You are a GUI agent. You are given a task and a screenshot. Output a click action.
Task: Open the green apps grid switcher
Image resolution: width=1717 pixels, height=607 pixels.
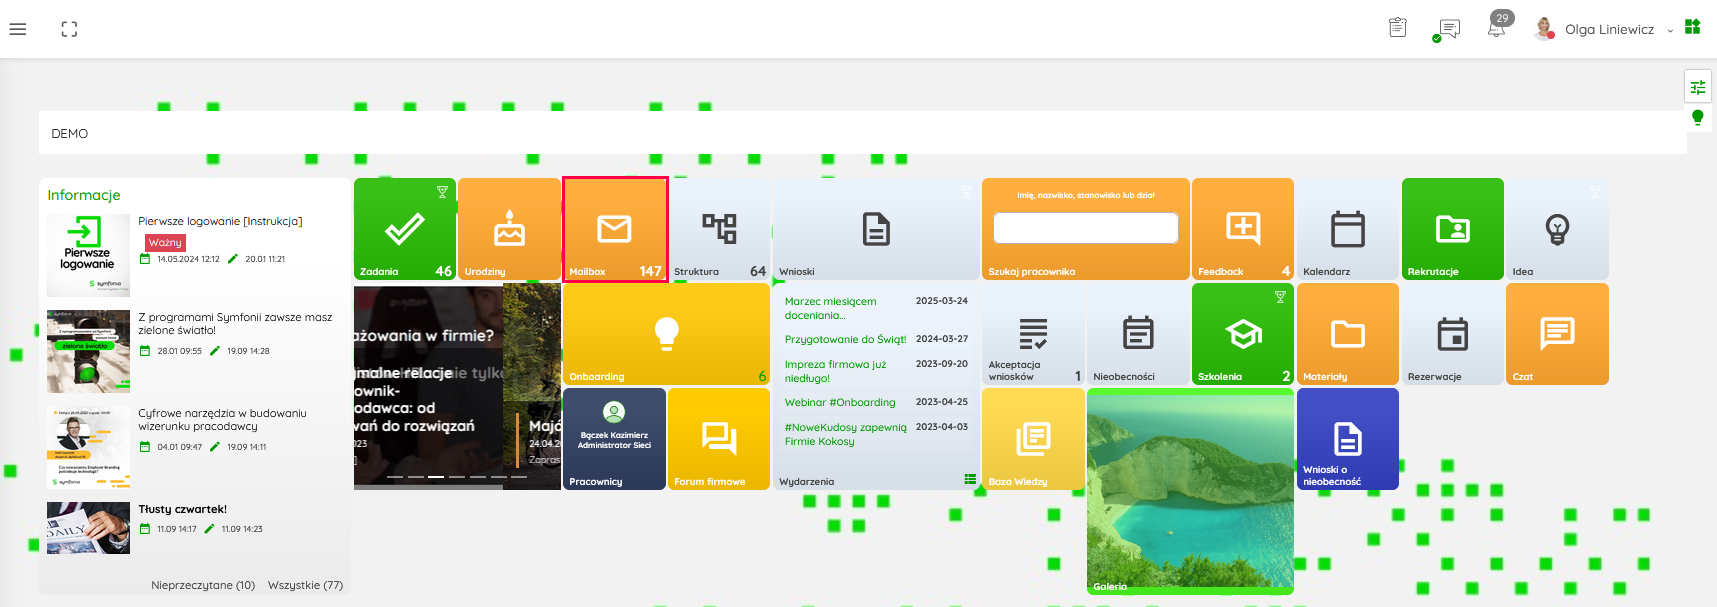[1692, 27]
